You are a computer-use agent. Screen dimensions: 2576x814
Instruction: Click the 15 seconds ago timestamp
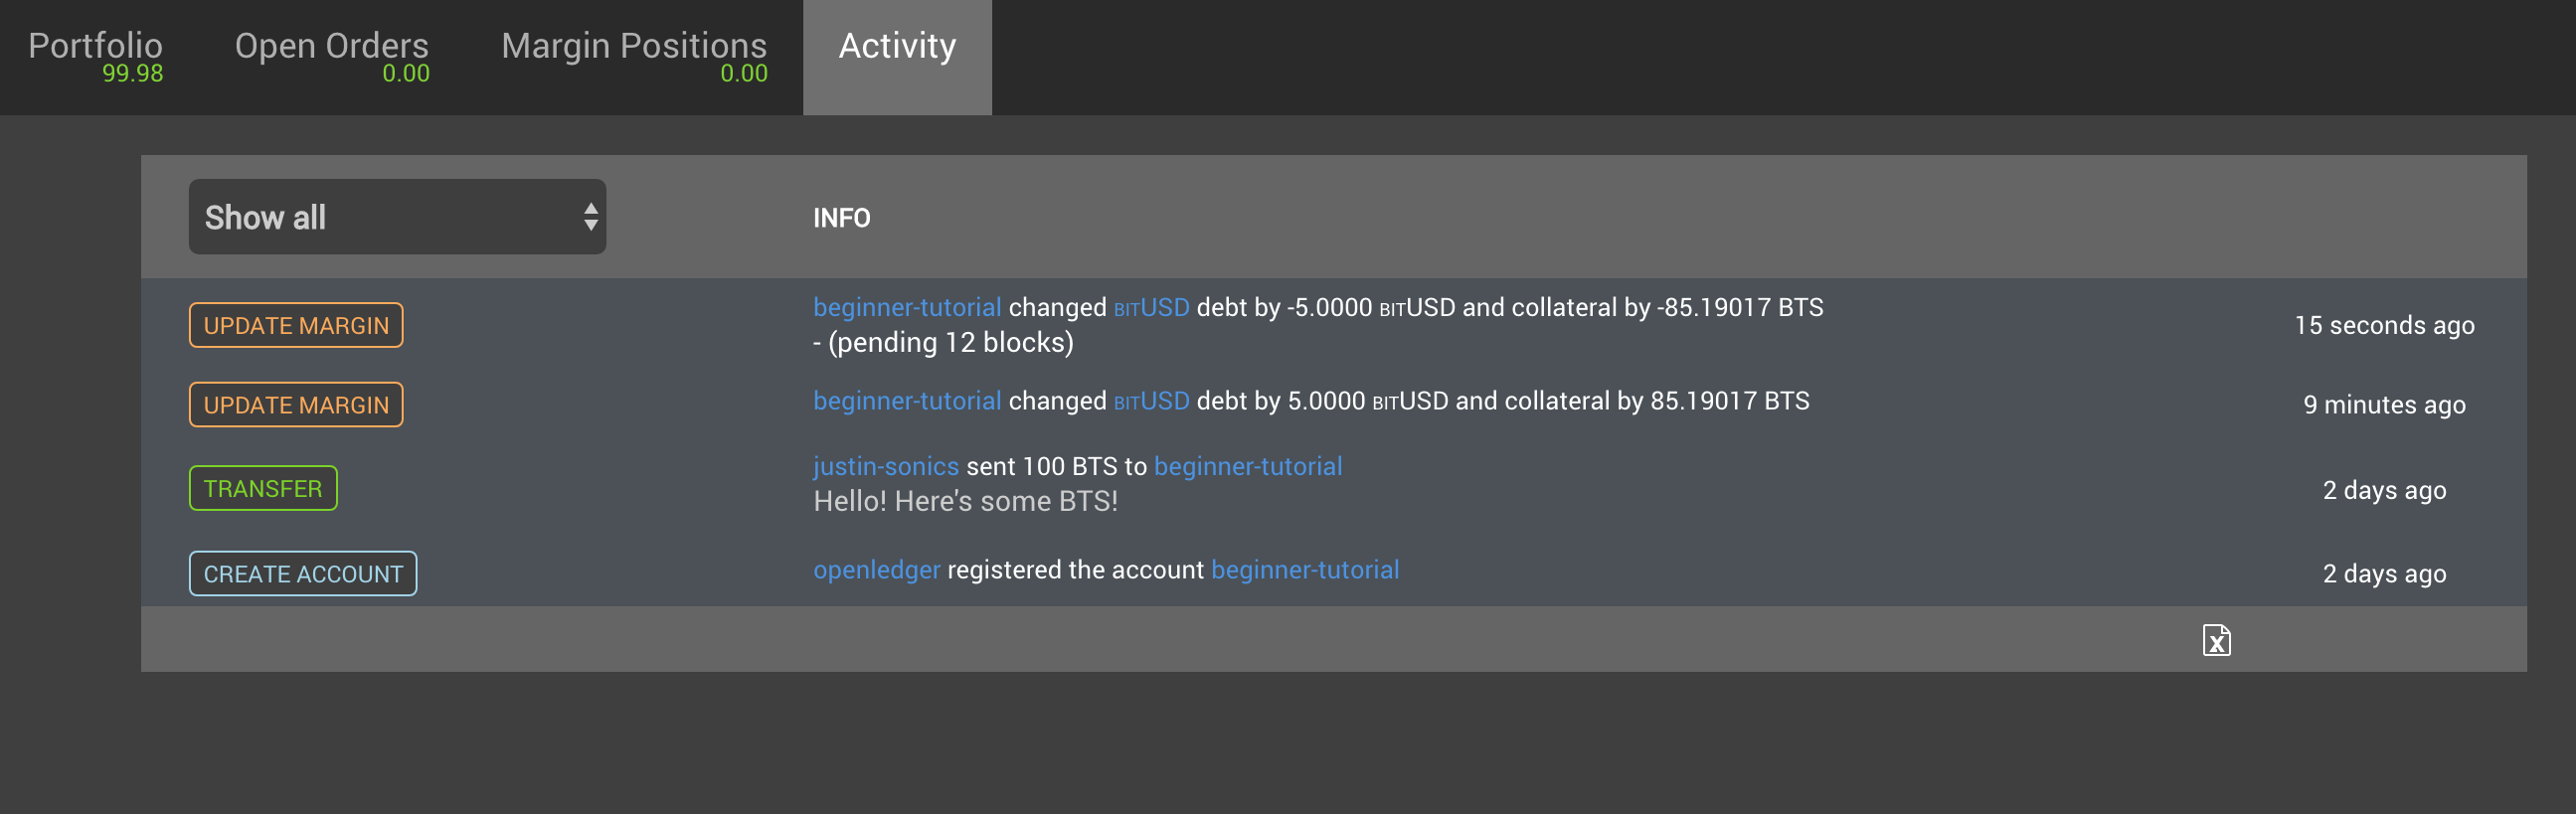point(2384,325)
